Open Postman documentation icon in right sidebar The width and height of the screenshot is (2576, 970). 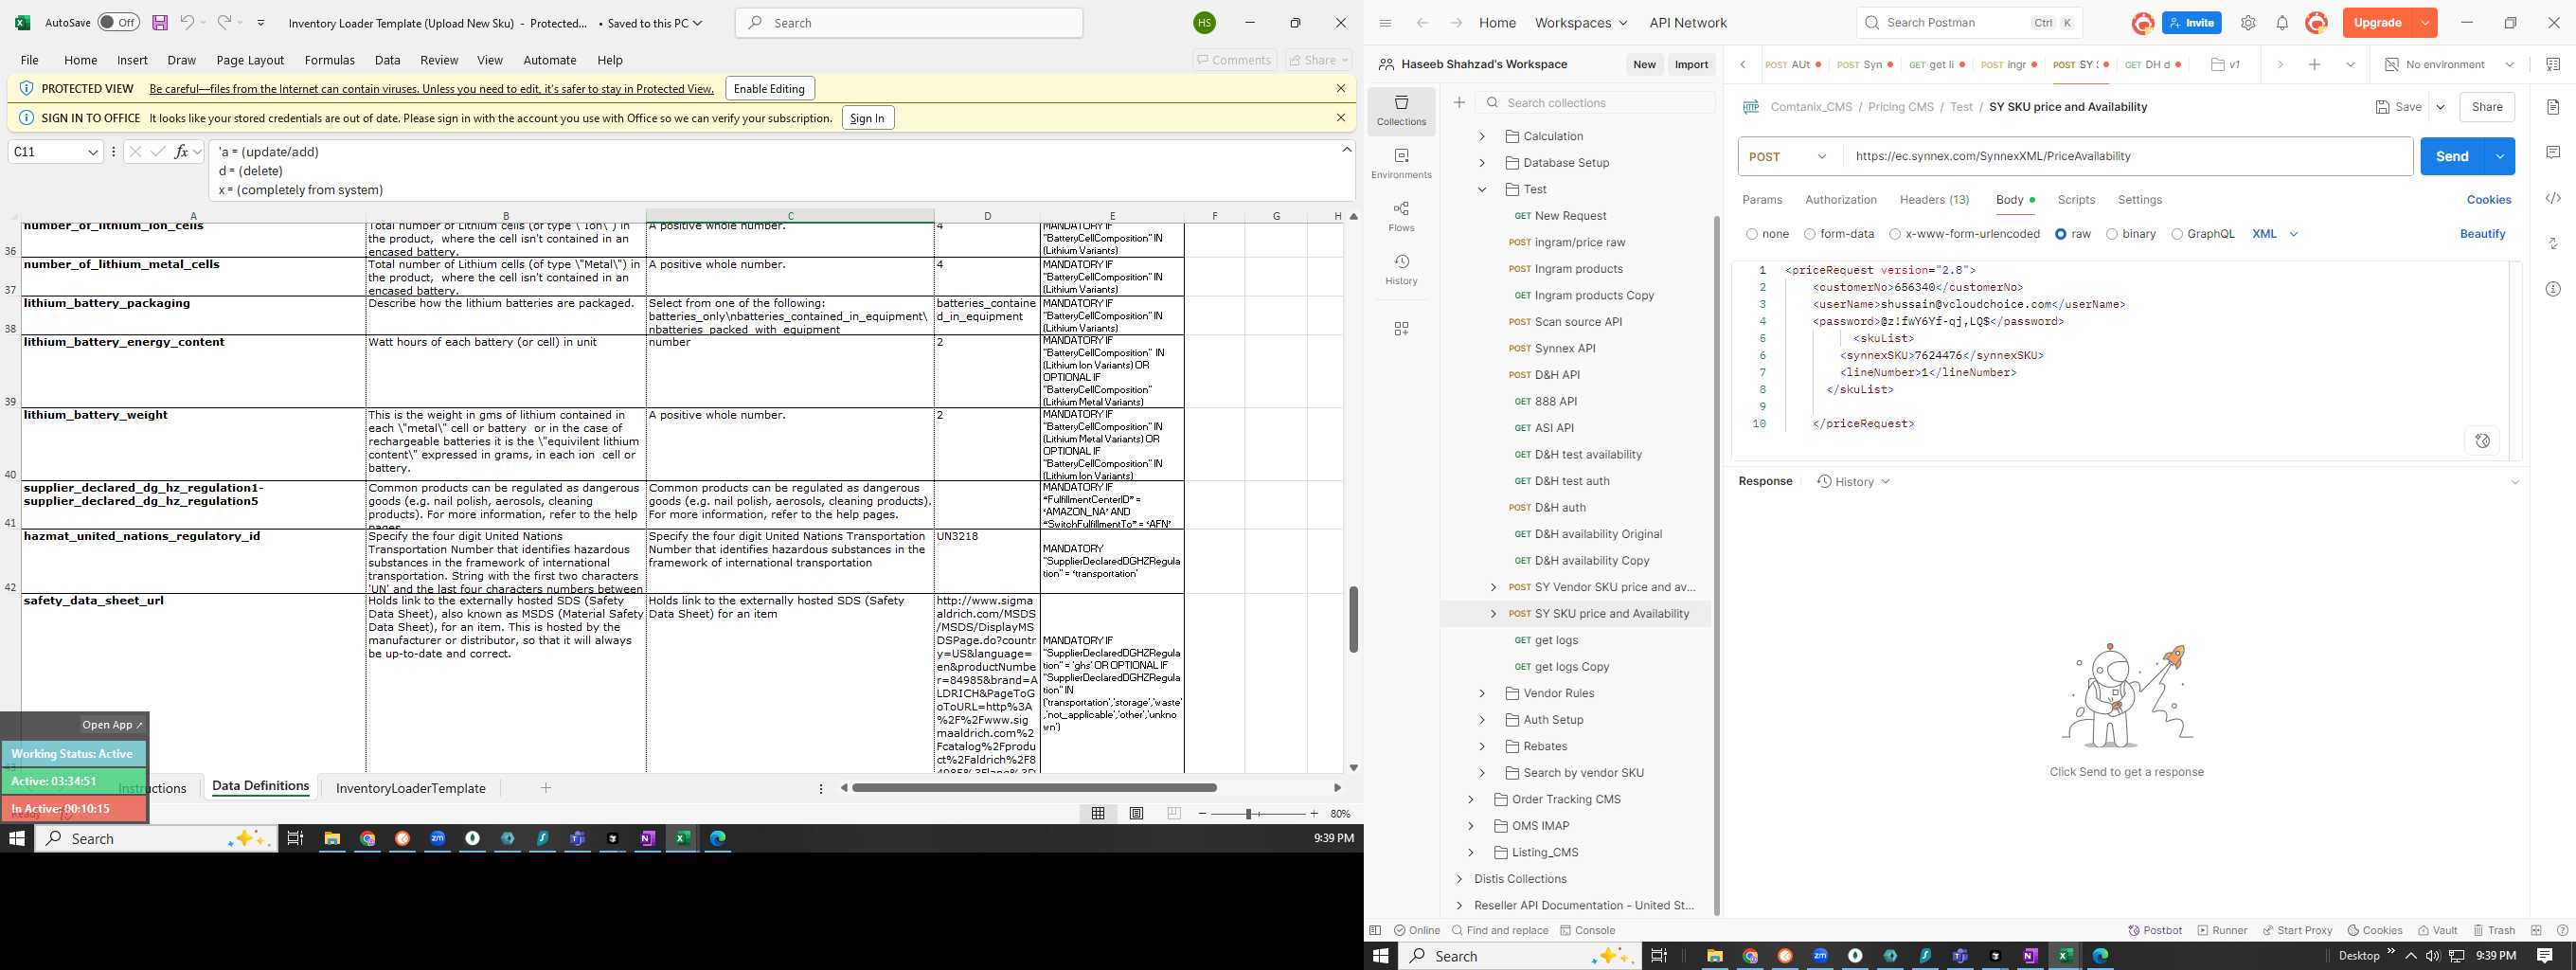[x=2553, y=106]
